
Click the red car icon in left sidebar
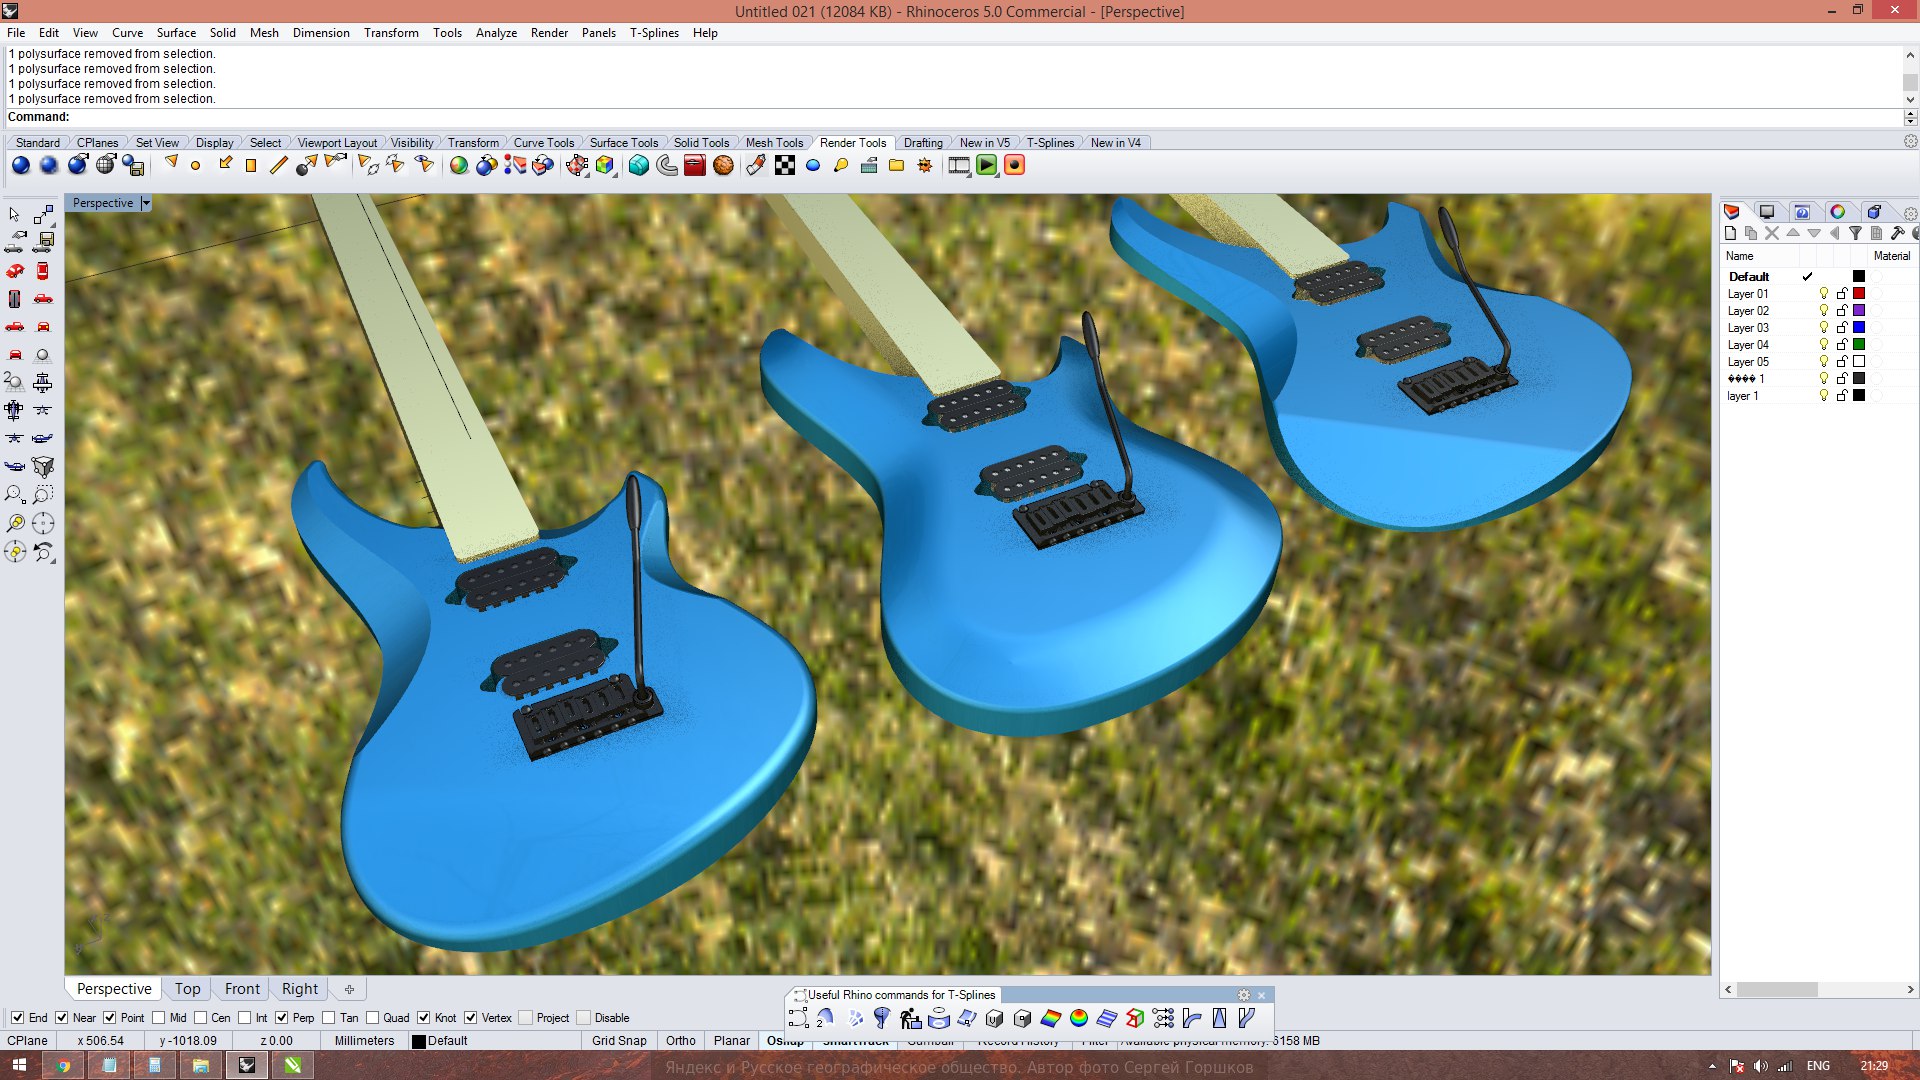coord(15,271)
